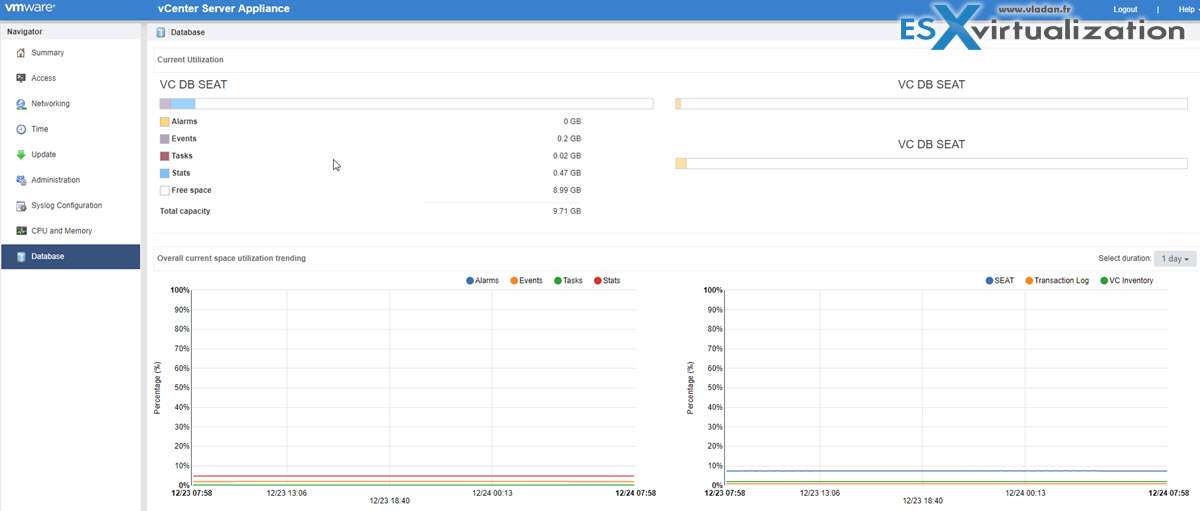The image size is (1200, 511).
Task: Select the Time navigator item
Action: [70, 129]
